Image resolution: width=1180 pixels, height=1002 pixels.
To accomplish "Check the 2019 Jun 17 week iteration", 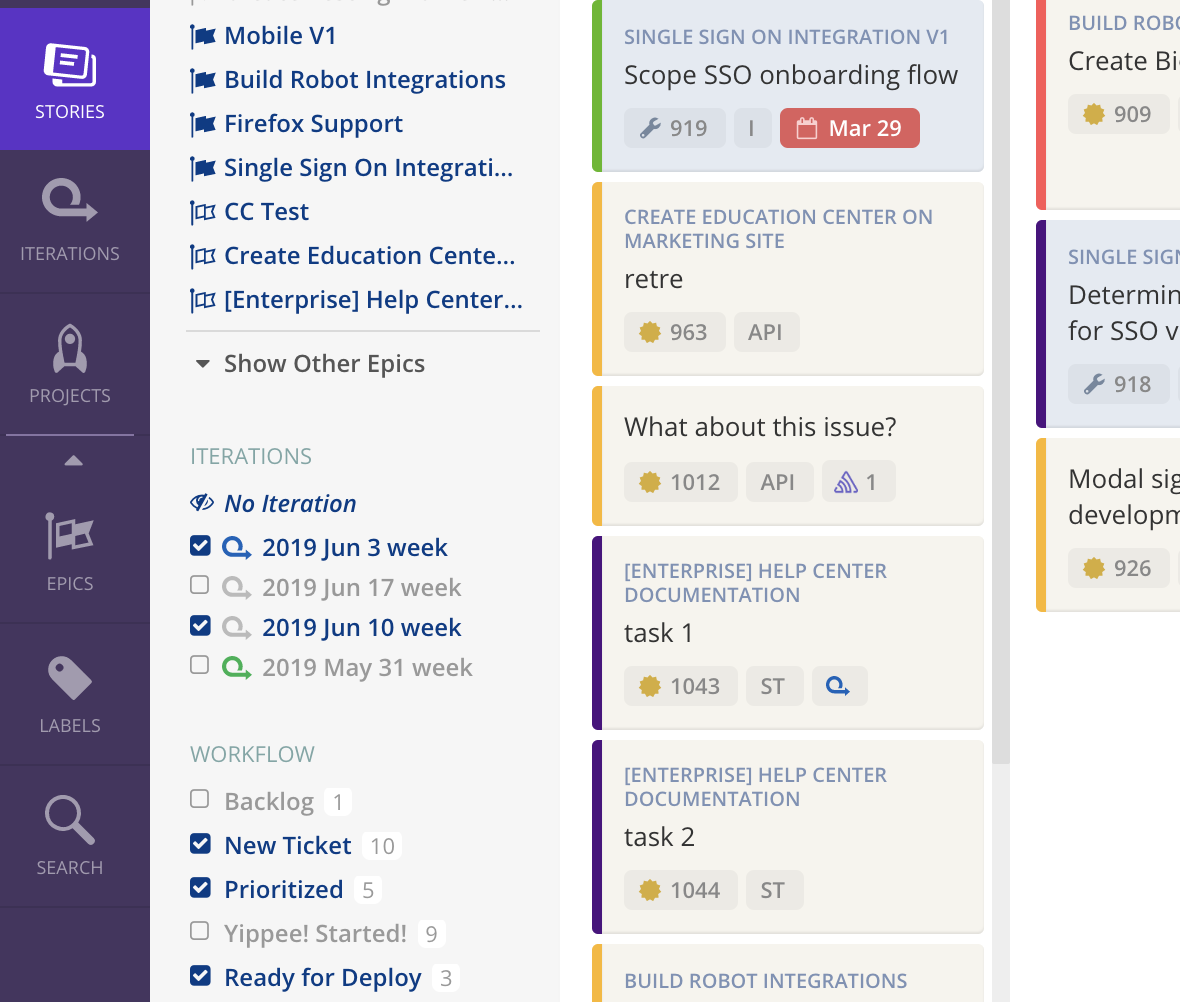I will (199, 585).
